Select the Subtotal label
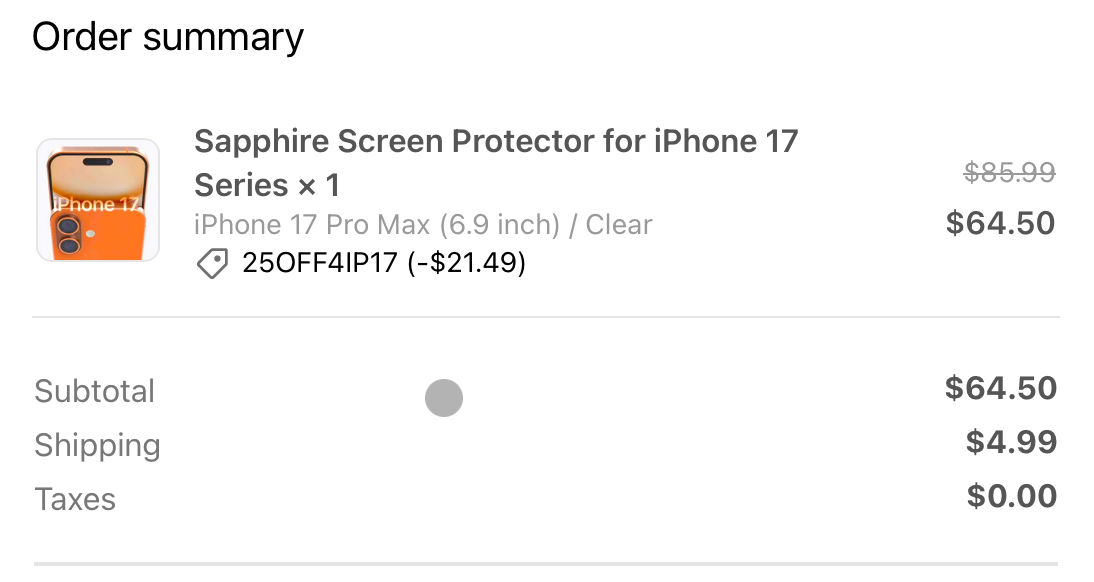 tap(95, 391)
